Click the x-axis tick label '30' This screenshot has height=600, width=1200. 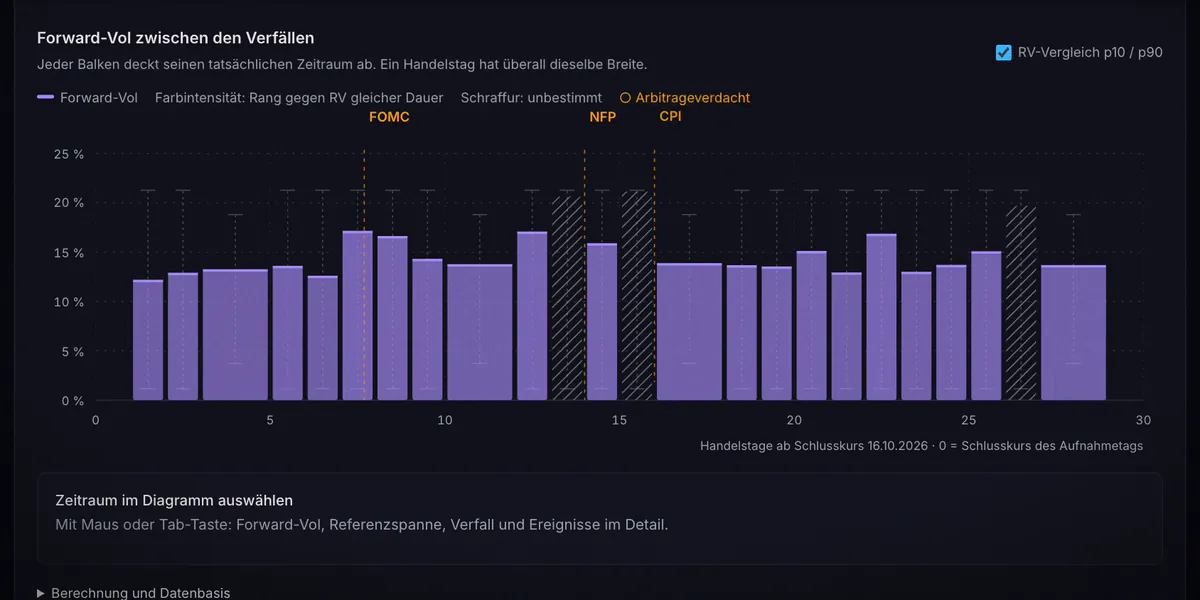click(x=1143, y=420)
